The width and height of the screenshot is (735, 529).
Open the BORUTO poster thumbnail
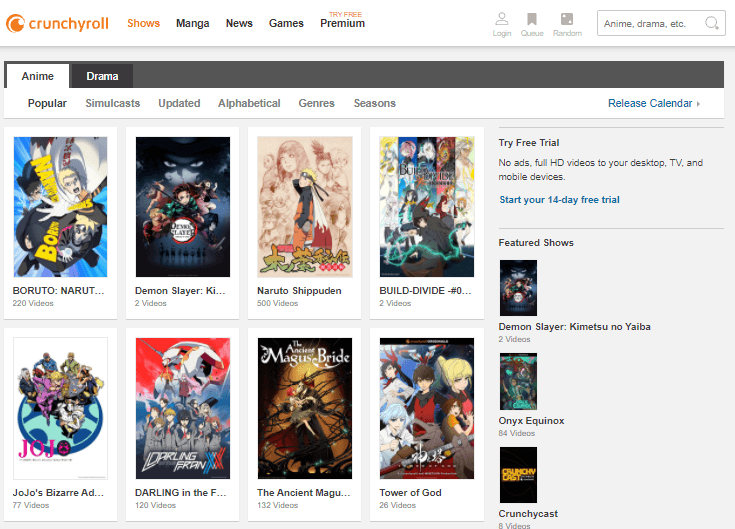tap(60, 207)
